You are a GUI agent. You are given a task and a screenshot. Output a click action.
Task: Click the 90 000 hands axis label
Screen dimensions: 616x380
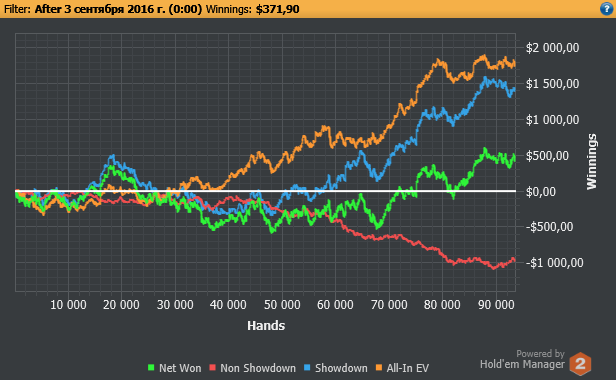coord(496,305)
